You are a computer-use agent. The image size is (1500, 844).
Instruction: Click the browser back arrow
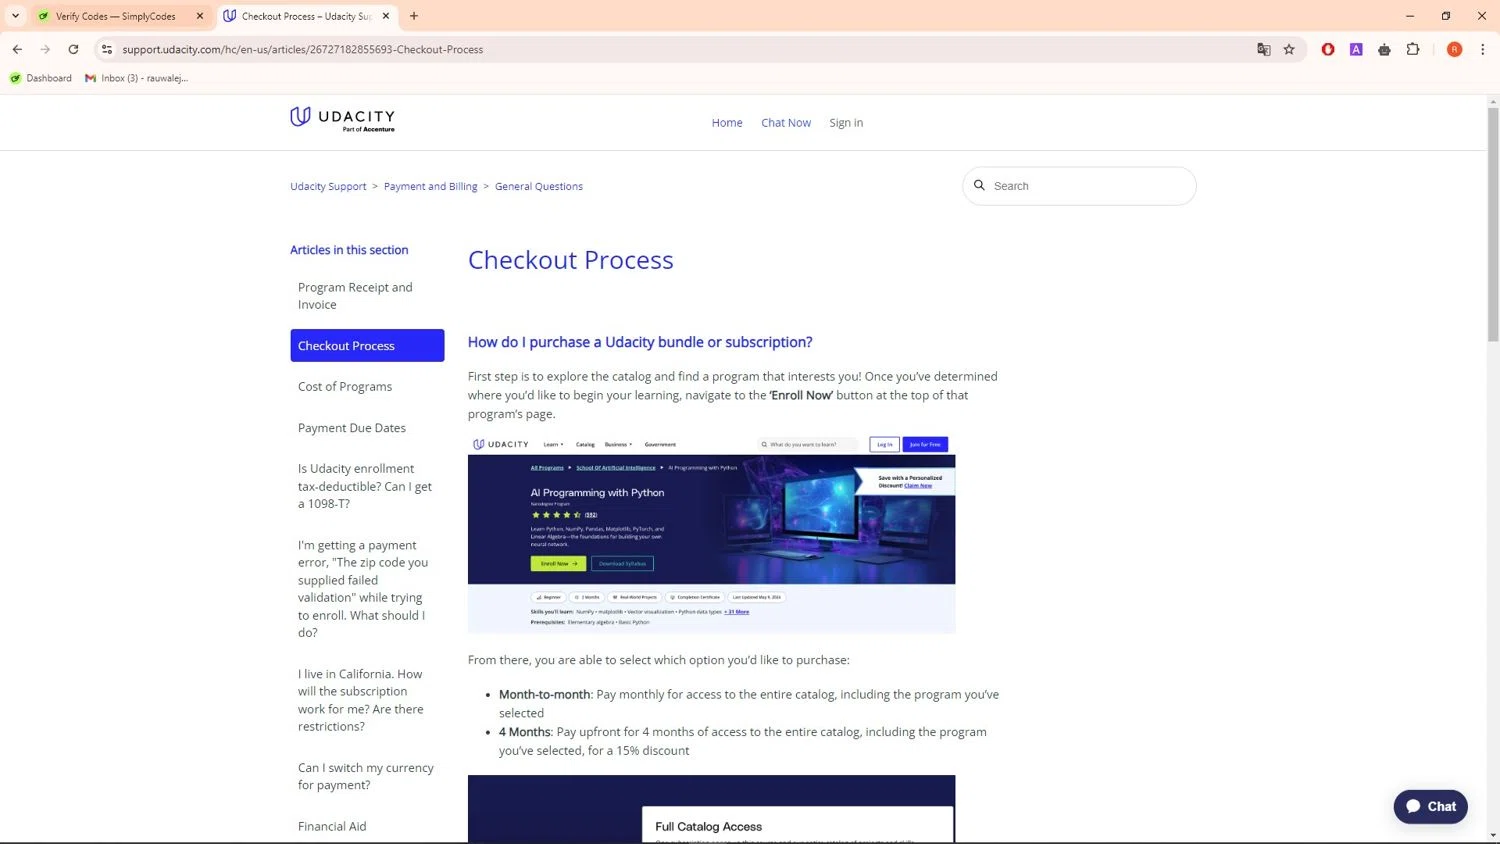17,49
